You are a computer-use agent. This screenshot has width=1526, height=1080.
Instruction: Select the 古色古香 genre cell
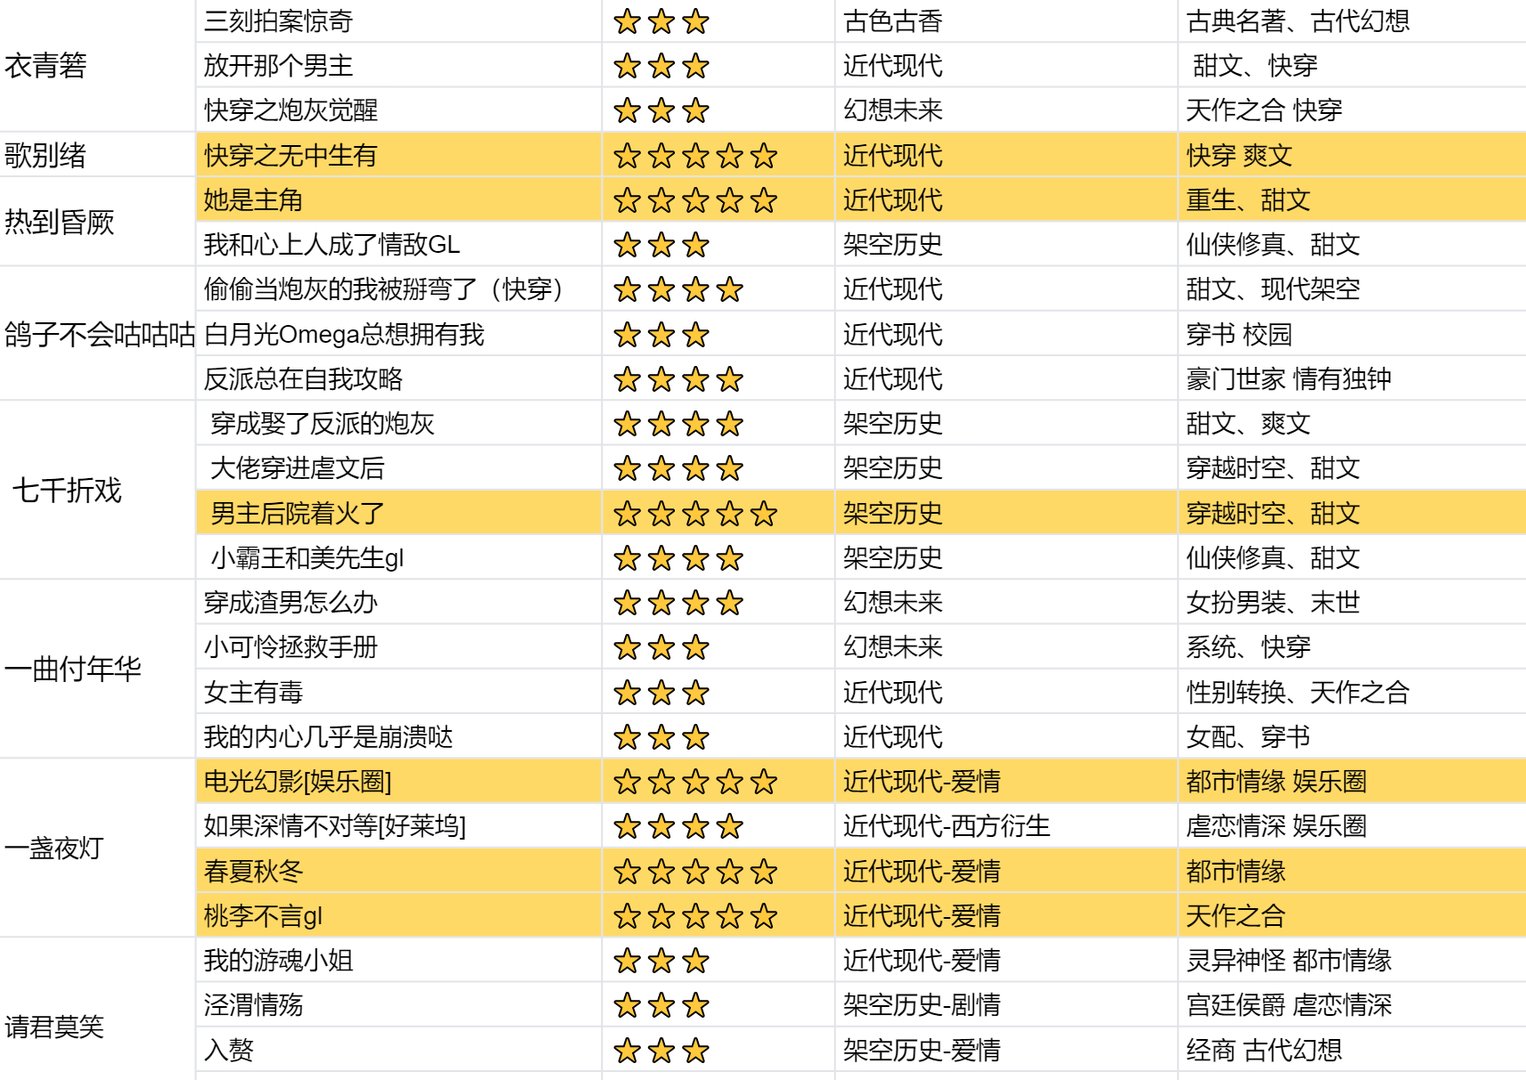pyautogui.click(x=892, y=22)
